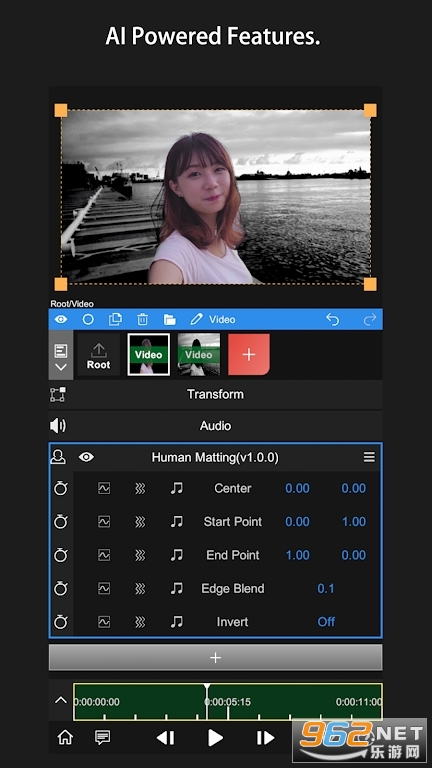The width and height of the screenshot is (432, 768).
Task: Click the wiggle icon for Invert
Action: [x=140, y=622]
